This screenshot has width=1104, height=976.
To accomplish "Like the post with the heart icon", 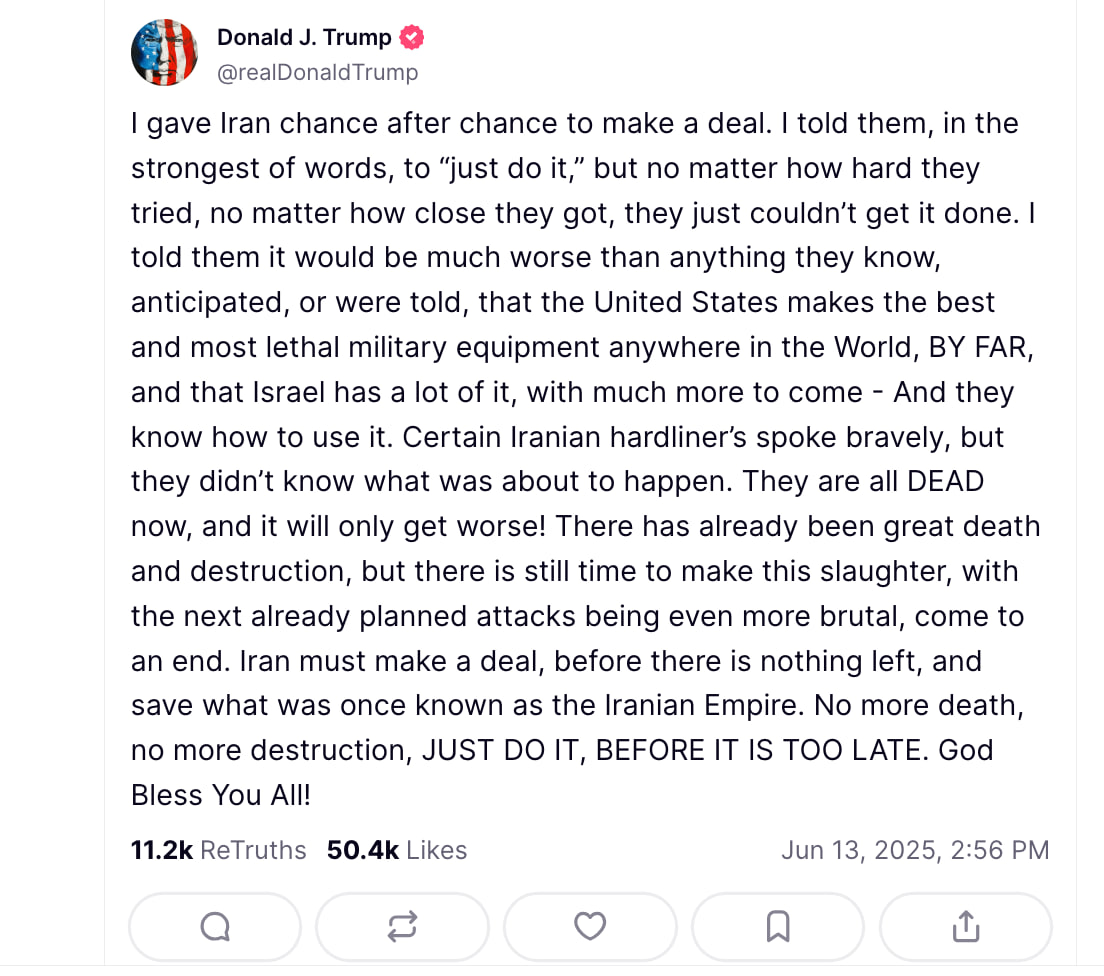I will click(590, 926).
